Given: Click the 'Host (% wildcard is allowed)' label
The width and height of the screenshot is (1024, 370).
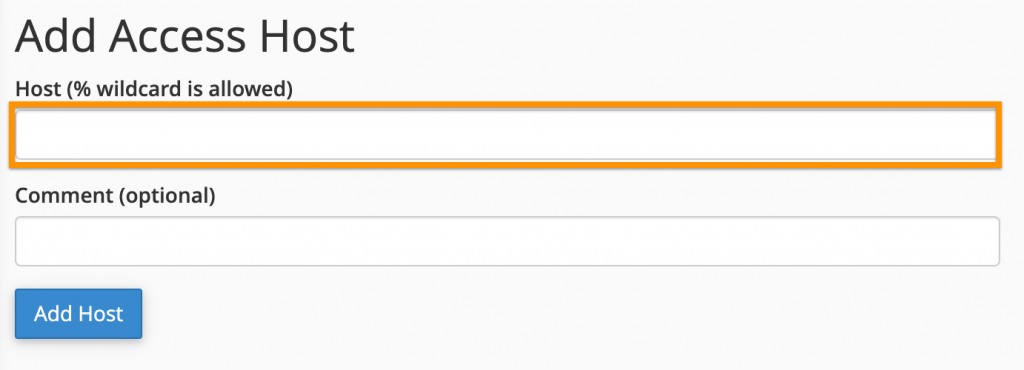Looking at the screenshot, I should (153, 88).
